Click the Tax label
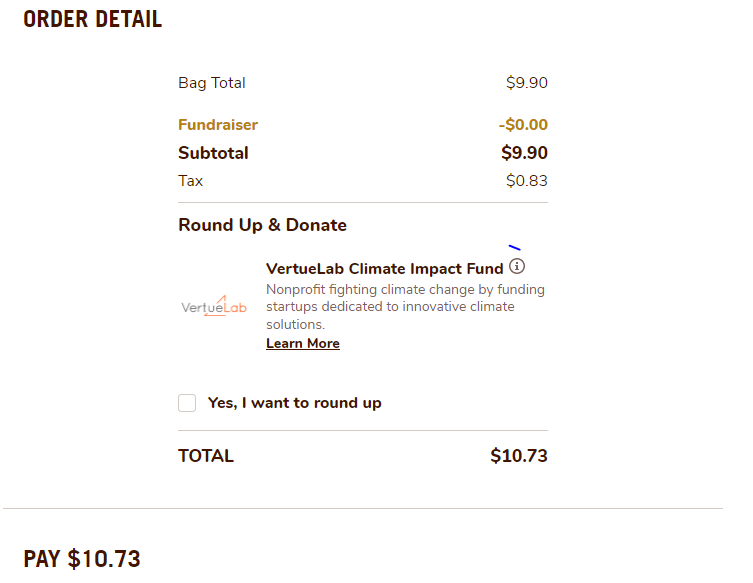Screen dimensions: 753x583 coord(190,181)
